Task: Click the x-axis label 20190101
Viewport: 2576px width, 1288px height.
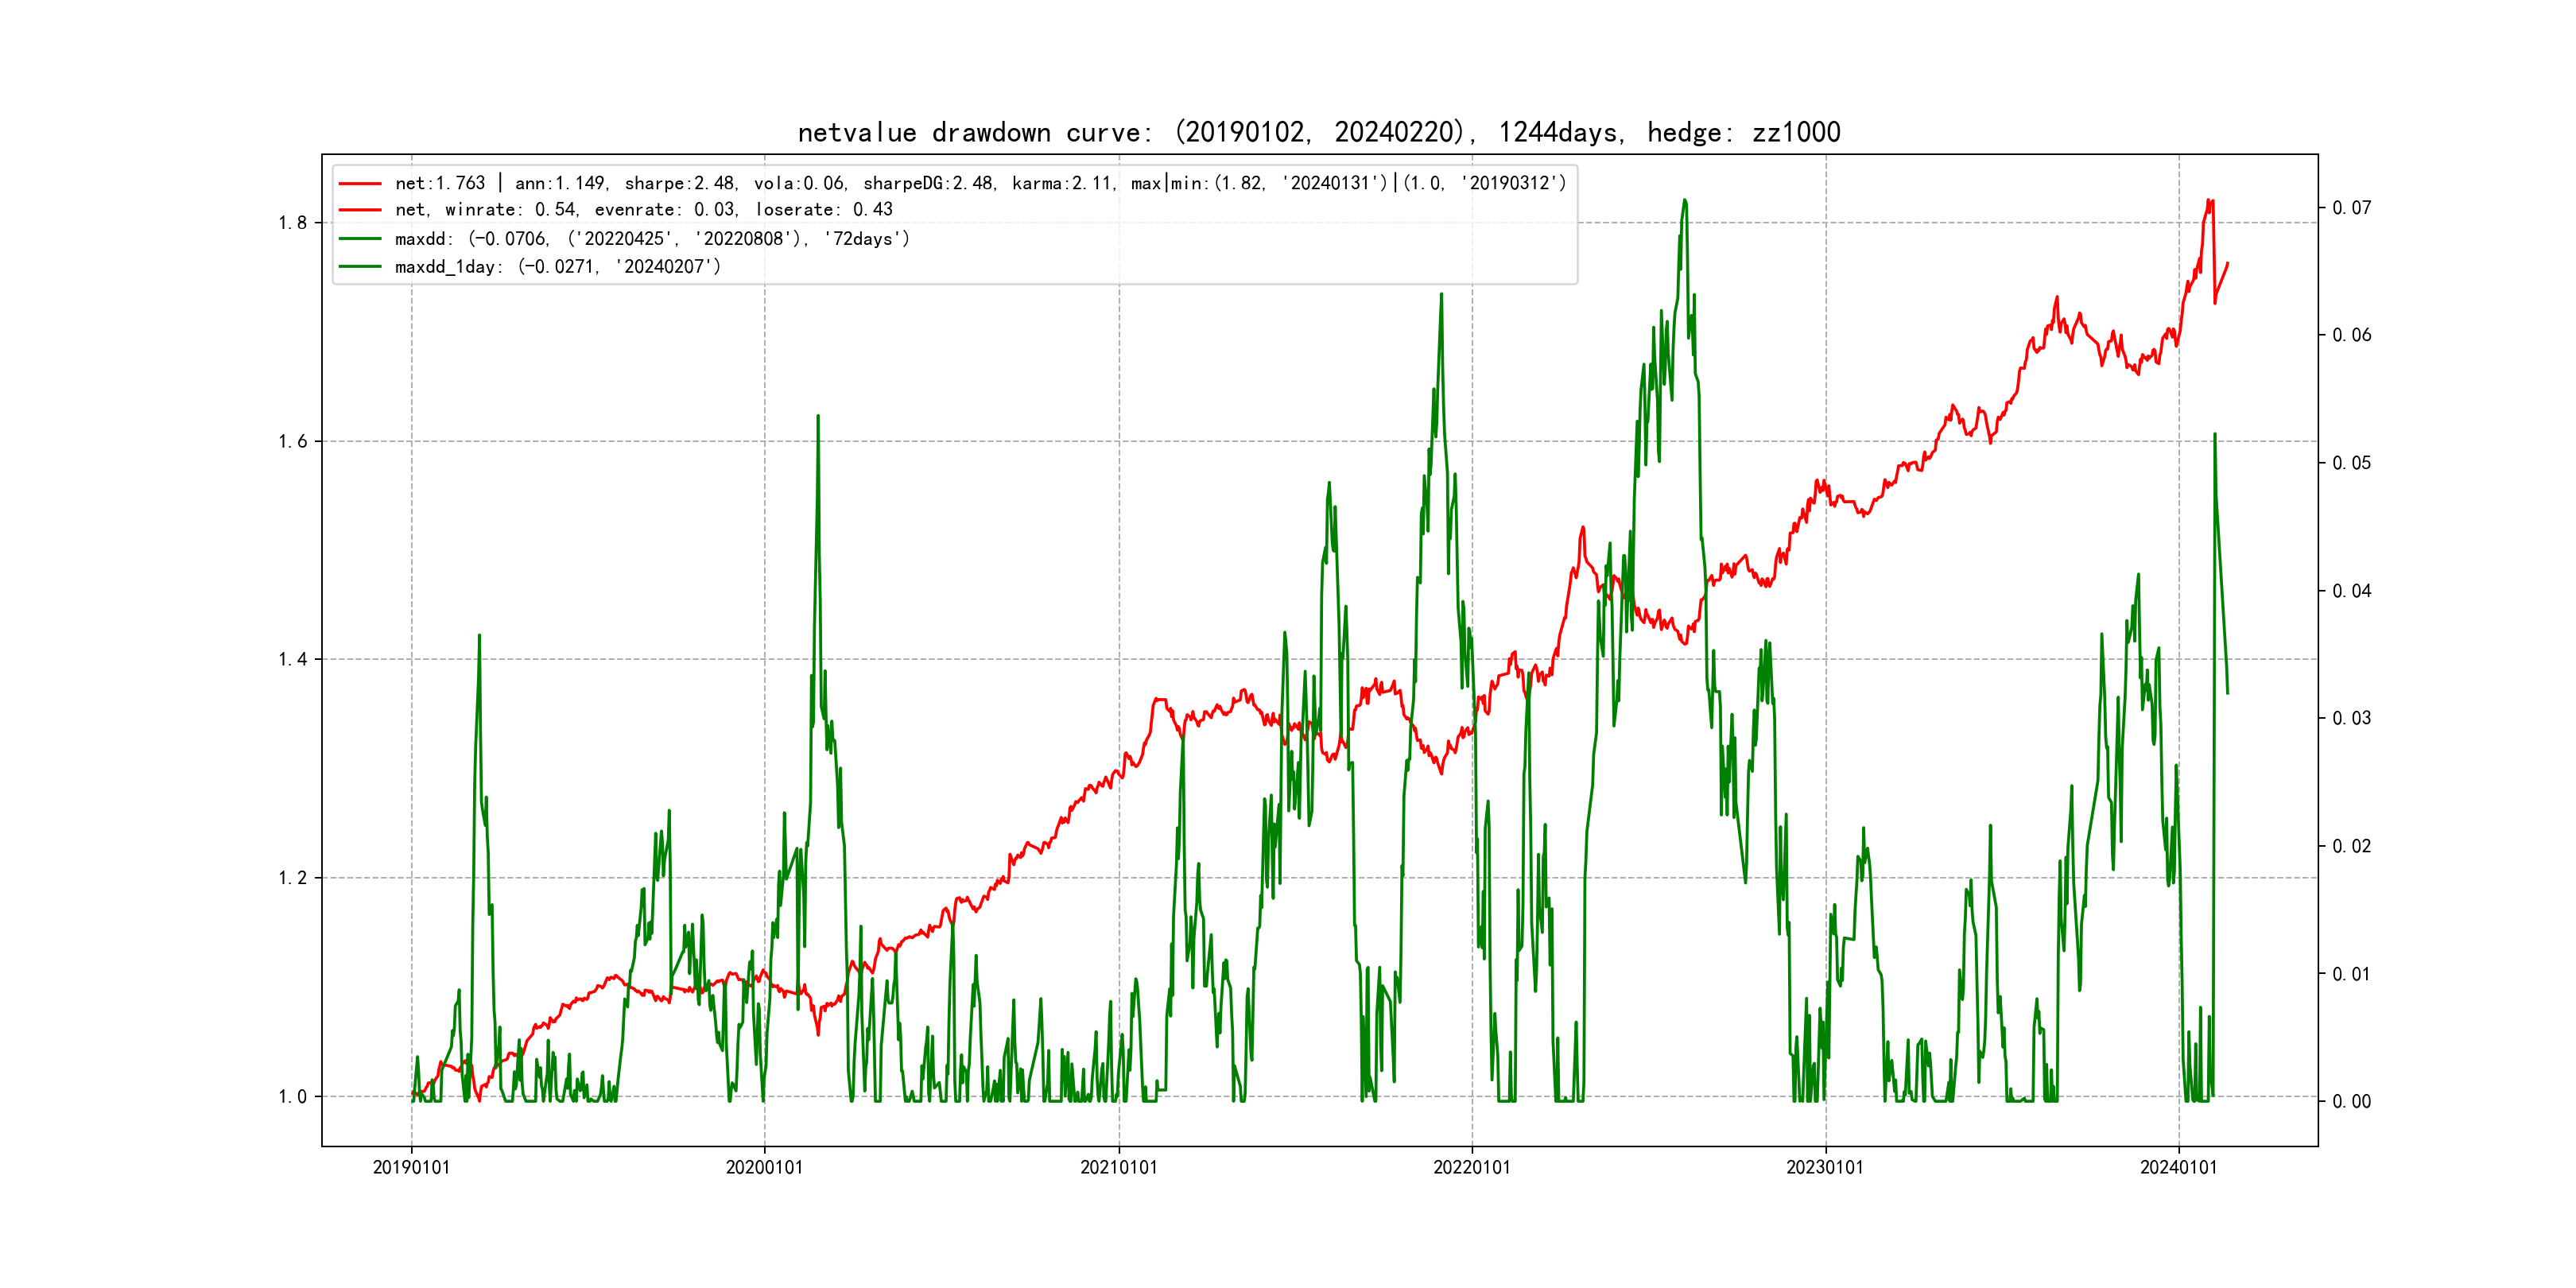Action: point(411,1167)
